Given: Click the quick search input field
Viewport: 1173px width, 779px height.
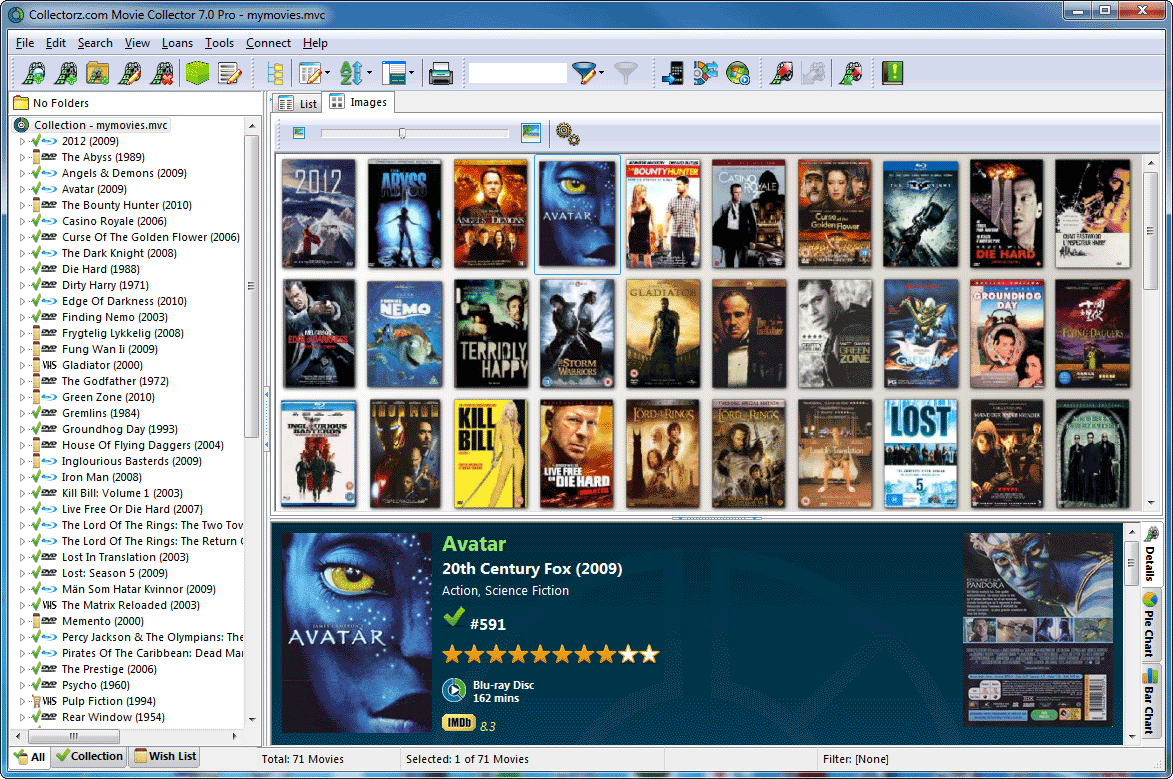Looking at the screenshot, I should pyautogui.click(x=517, y=73).
